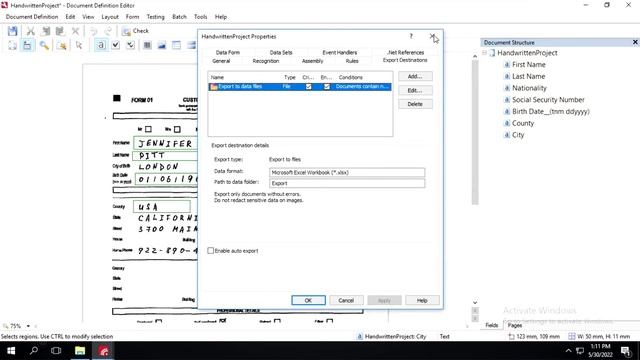
Task: Show hidden system tray icons
Action: coord(568,351)
